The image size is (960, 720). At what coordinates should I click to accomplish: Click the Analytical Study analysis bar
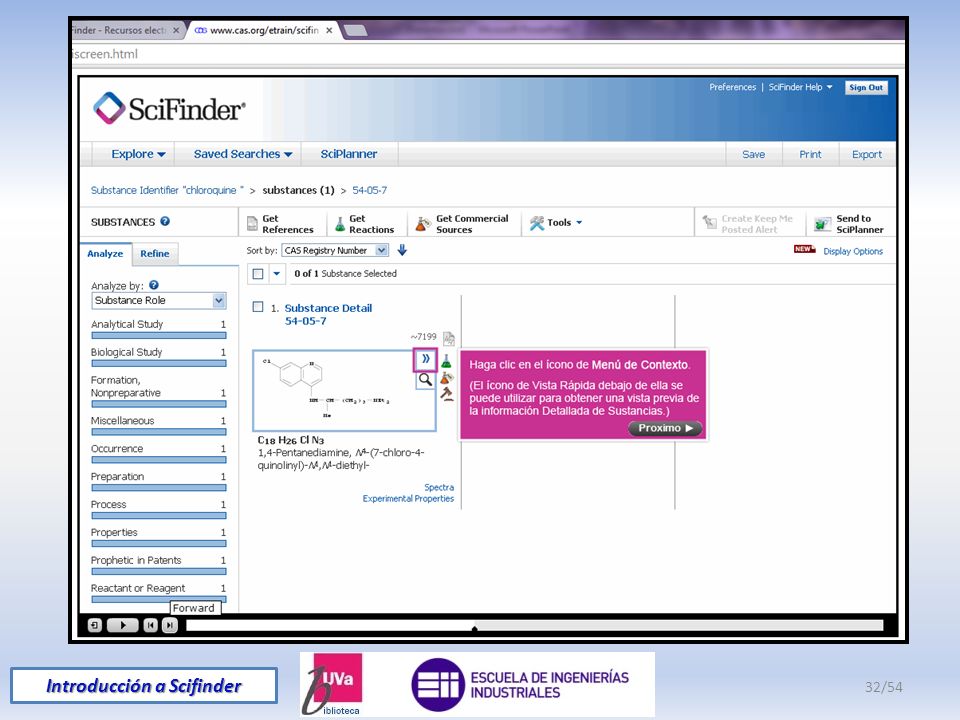tap(159, 336)
